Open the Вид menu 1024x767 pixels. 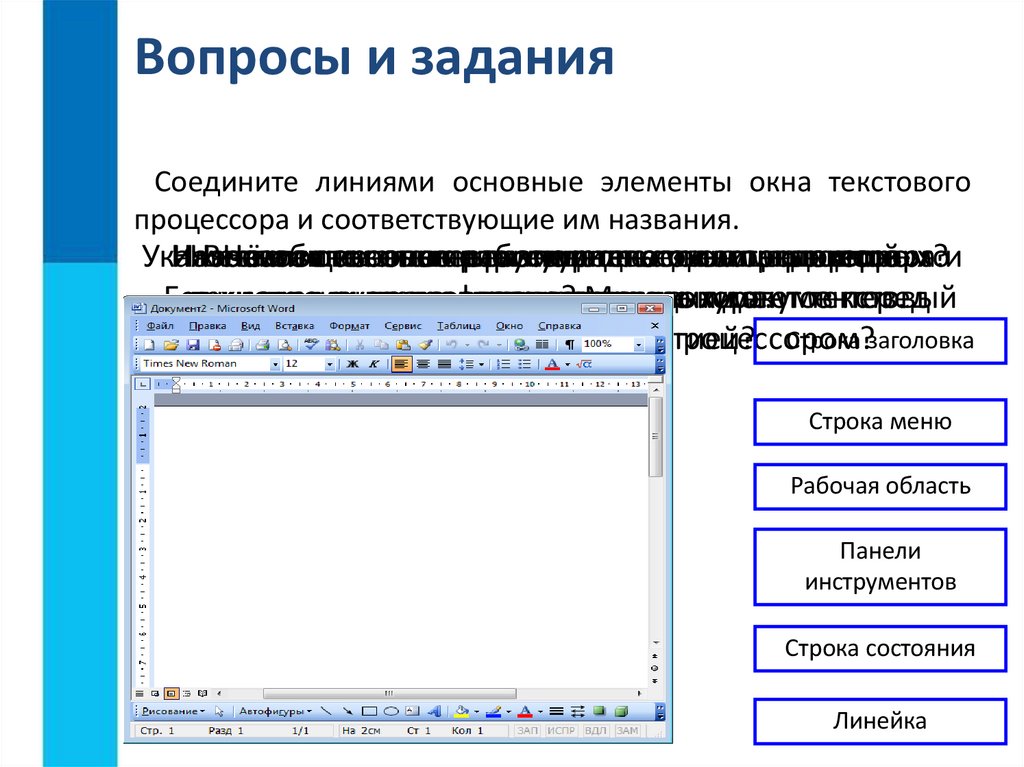click(250, 325)
